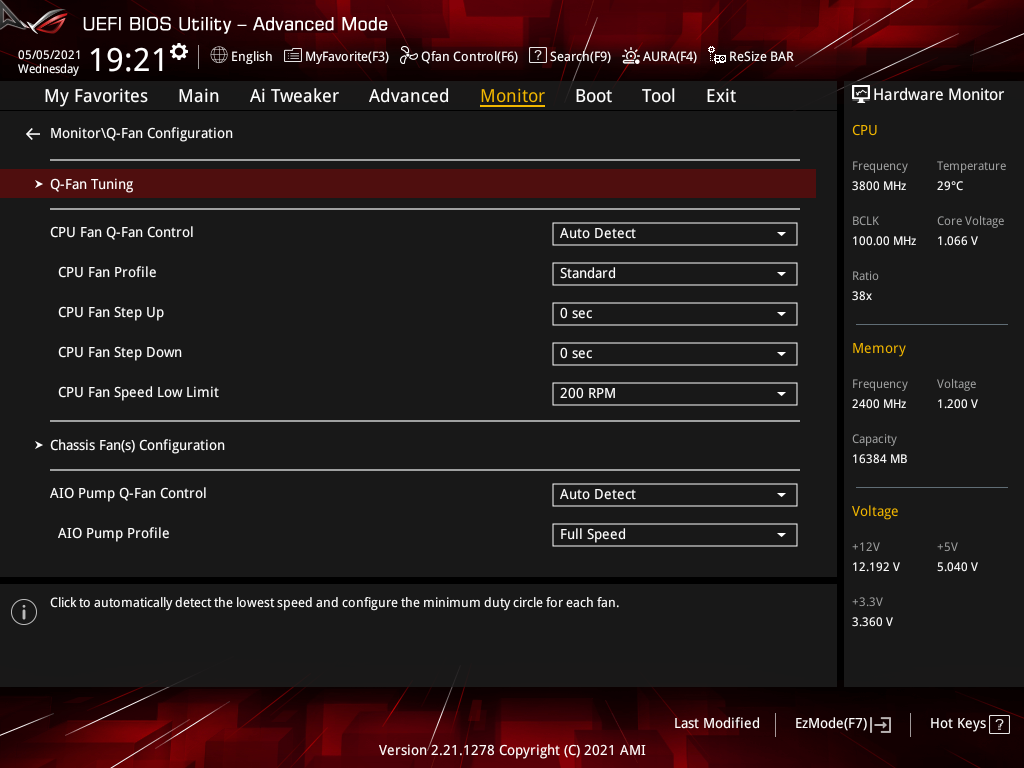The width and height of the screenshot is (1024, 768).
Task: Open Search(F9)
Action: pyautogui.click(x=569, y=56)
